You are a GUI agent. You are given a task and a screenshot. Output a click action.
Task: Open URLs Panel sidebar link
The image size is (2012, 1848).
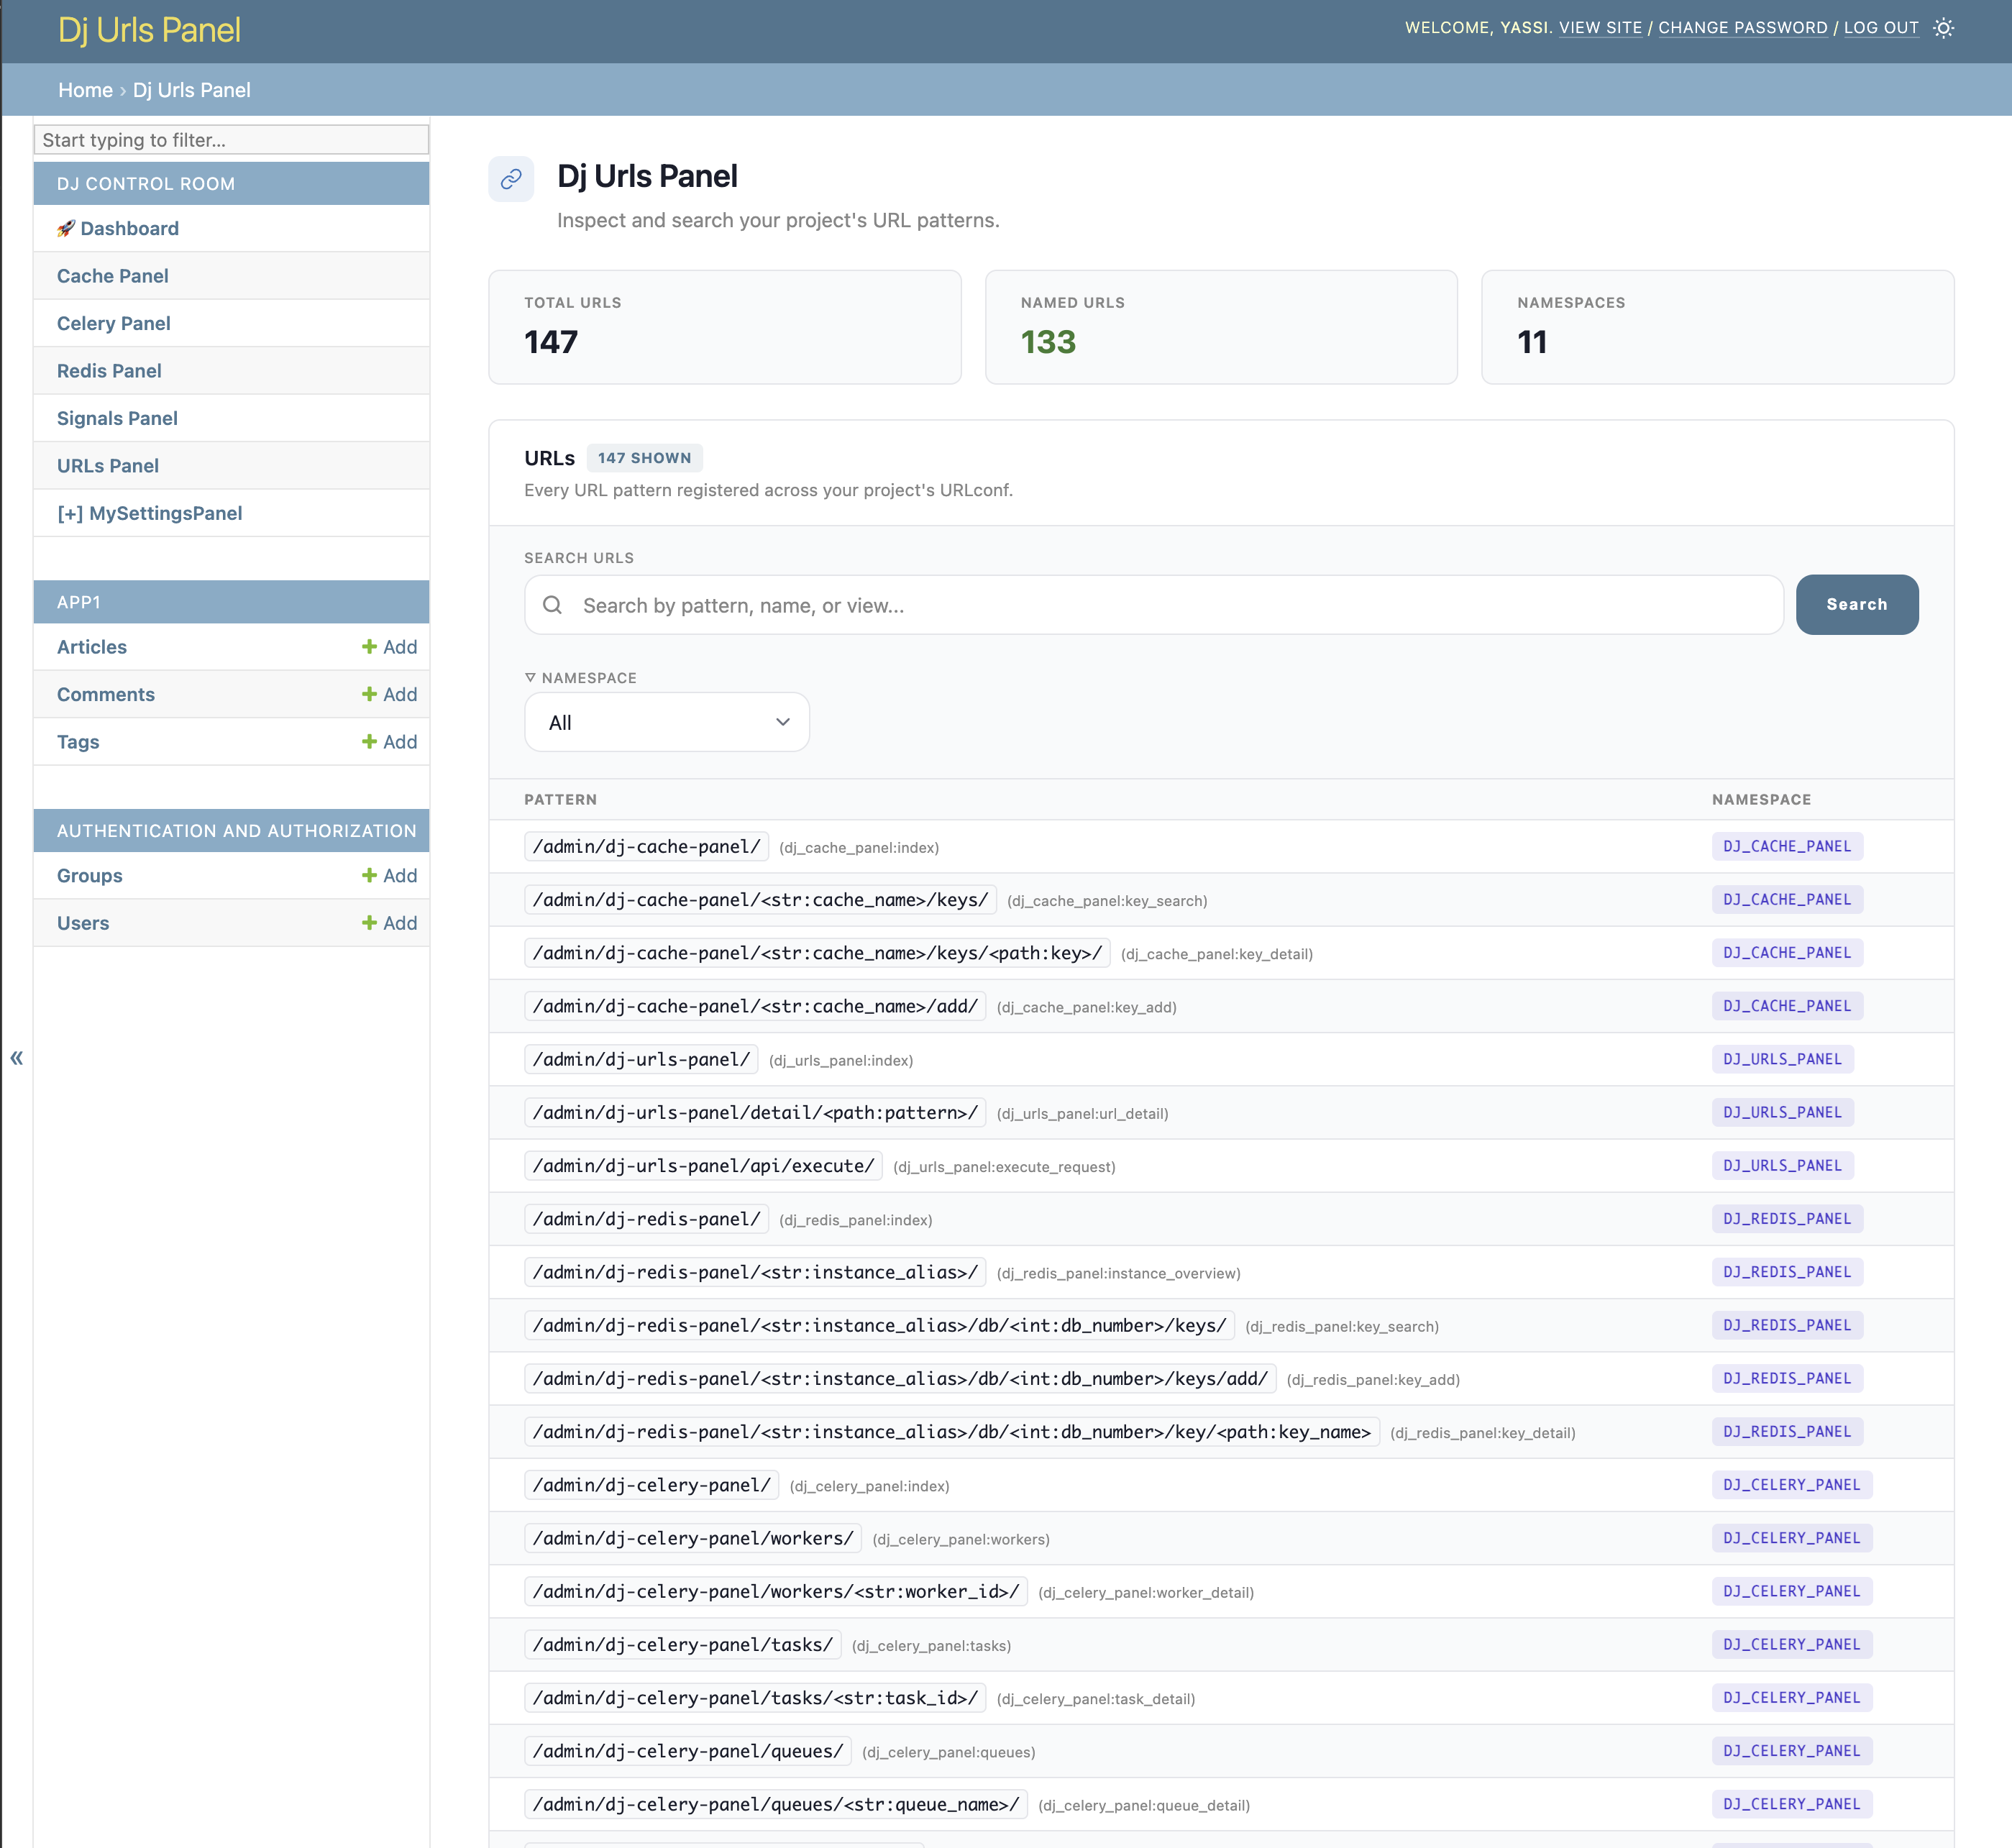pos(108,466)
